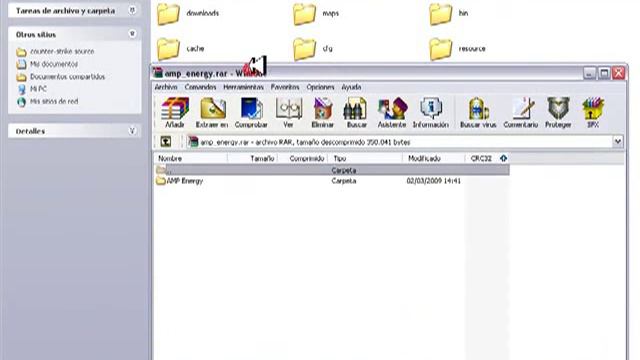Select the cfg folder in Explorer

tap(313, 49)
